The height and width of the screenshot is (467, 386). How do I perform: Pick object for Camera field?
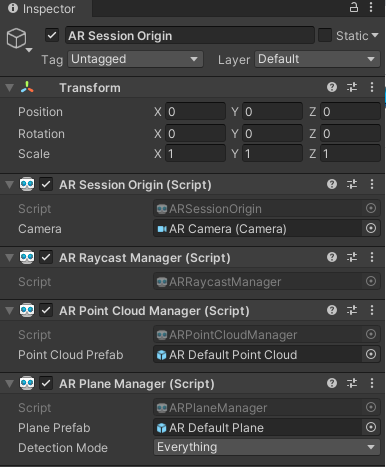(371, 229)
